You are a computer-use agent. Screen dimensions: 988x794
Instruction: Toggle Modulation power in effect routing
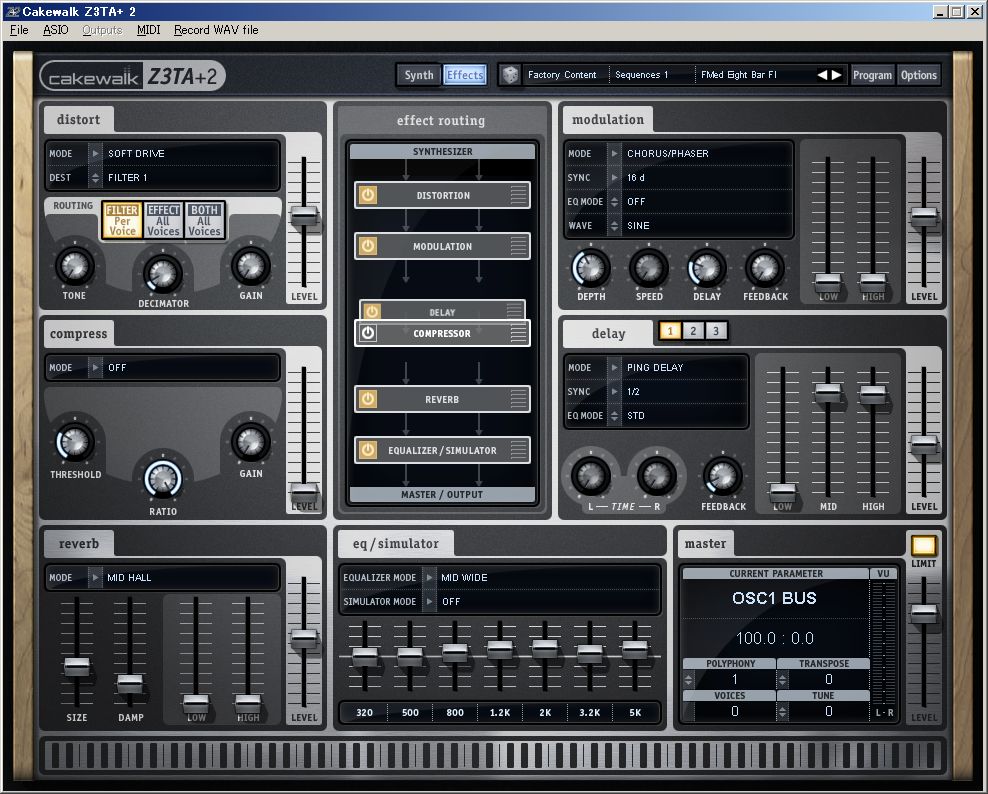[x=368, y=246]
